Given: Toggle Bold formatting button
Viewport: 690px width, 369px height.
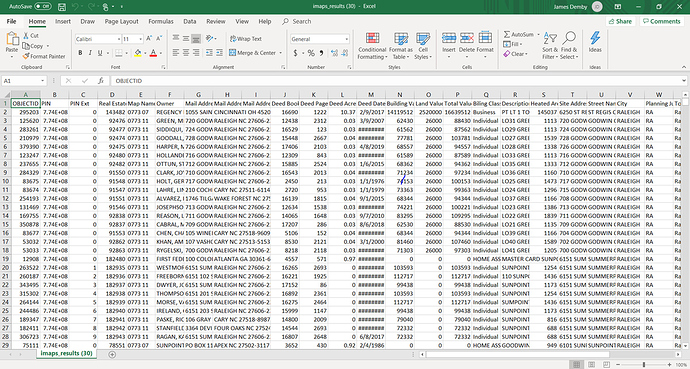Looking at the screenshot, I should pos(80,53).
